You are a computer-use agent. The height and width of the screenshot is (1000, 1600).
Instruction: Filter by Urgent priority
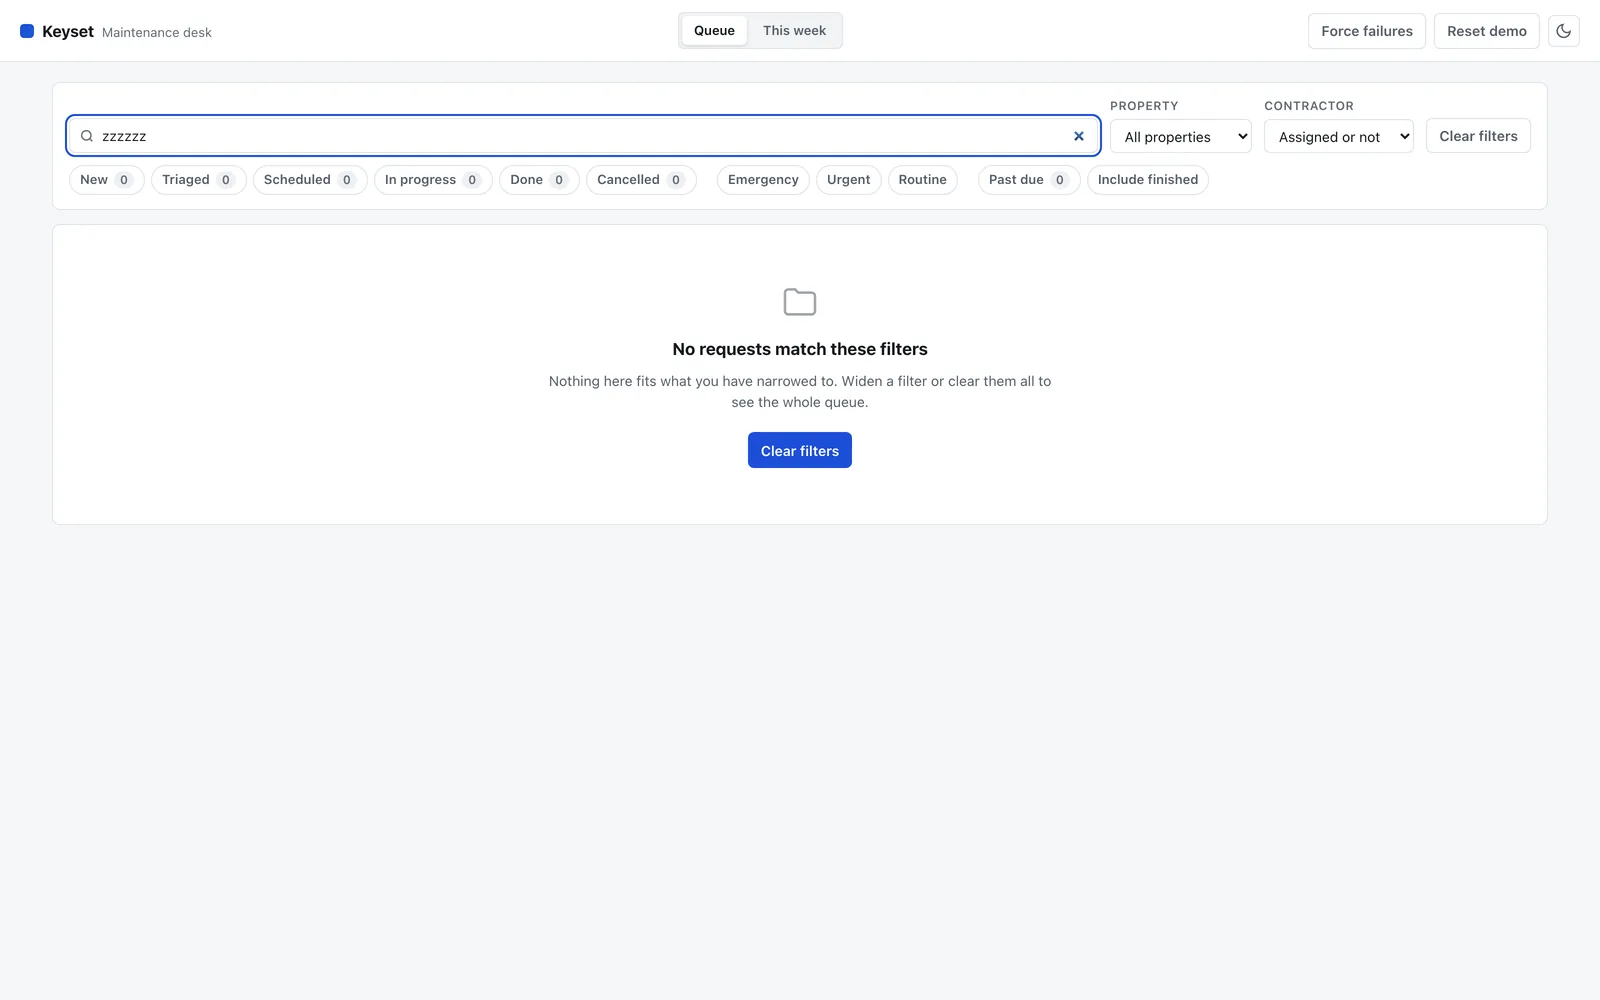(848, 180)
